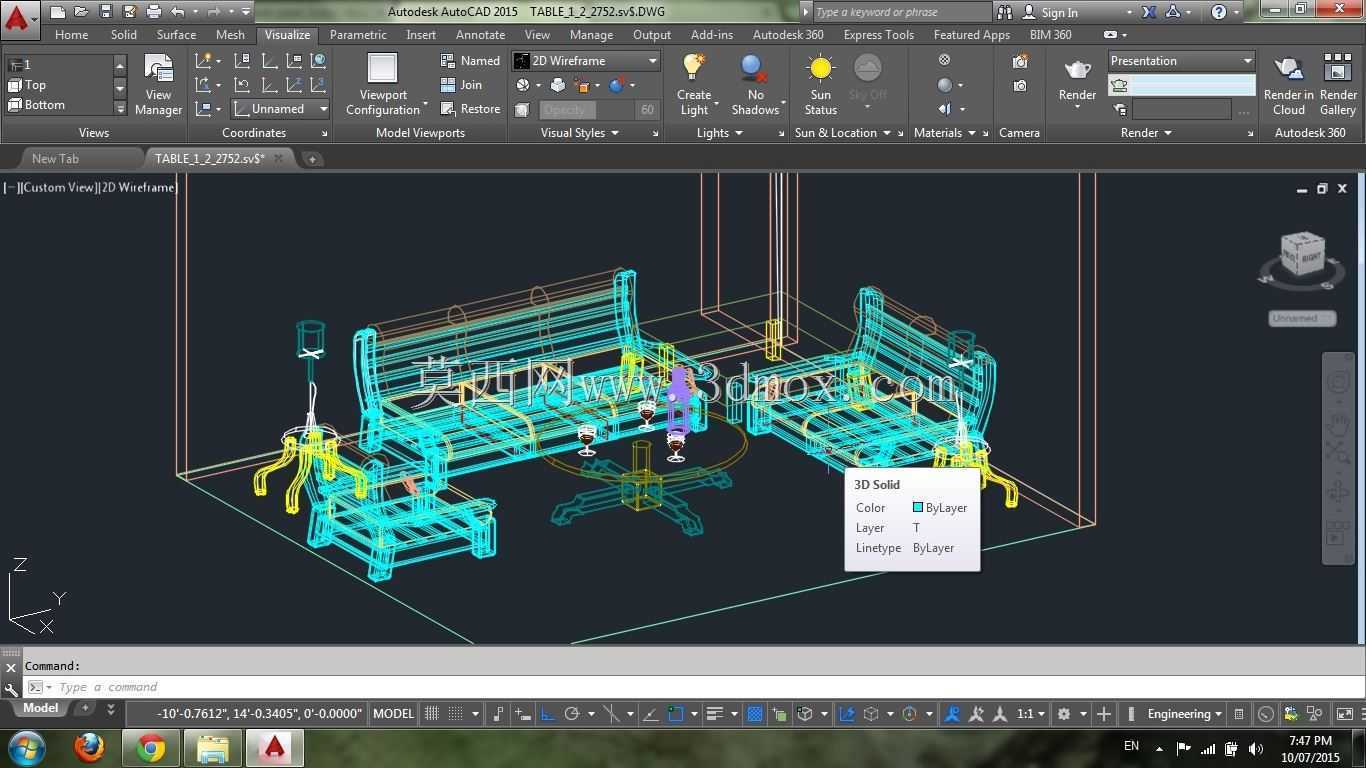Open the View Manager

coord(158,85)
